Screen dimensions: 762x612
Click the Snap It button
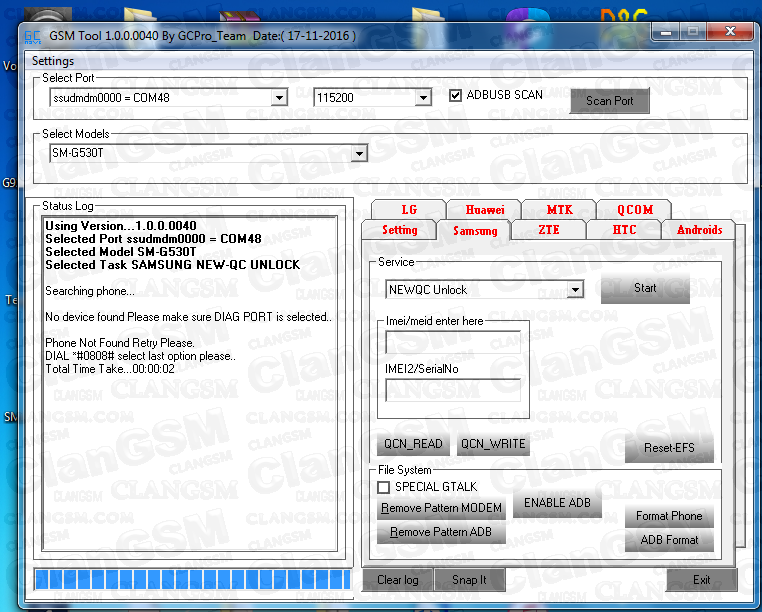tap(469, 580)
